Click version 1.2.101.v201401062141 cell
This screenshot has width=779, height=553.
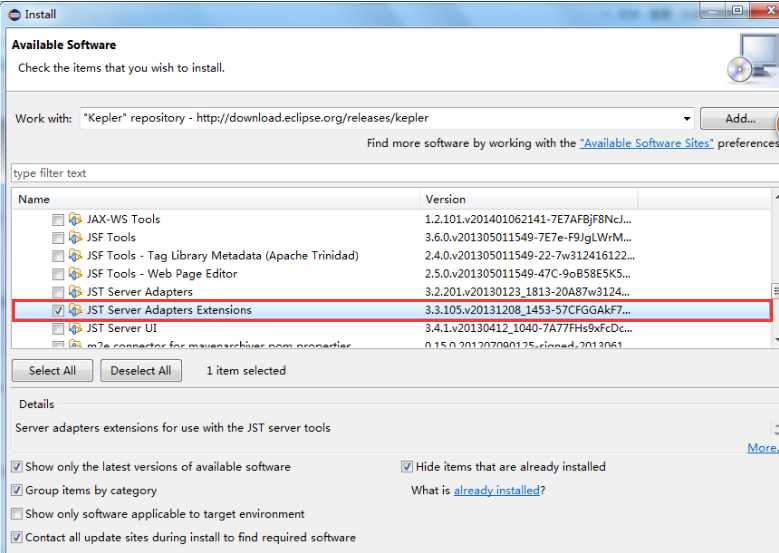528,219
